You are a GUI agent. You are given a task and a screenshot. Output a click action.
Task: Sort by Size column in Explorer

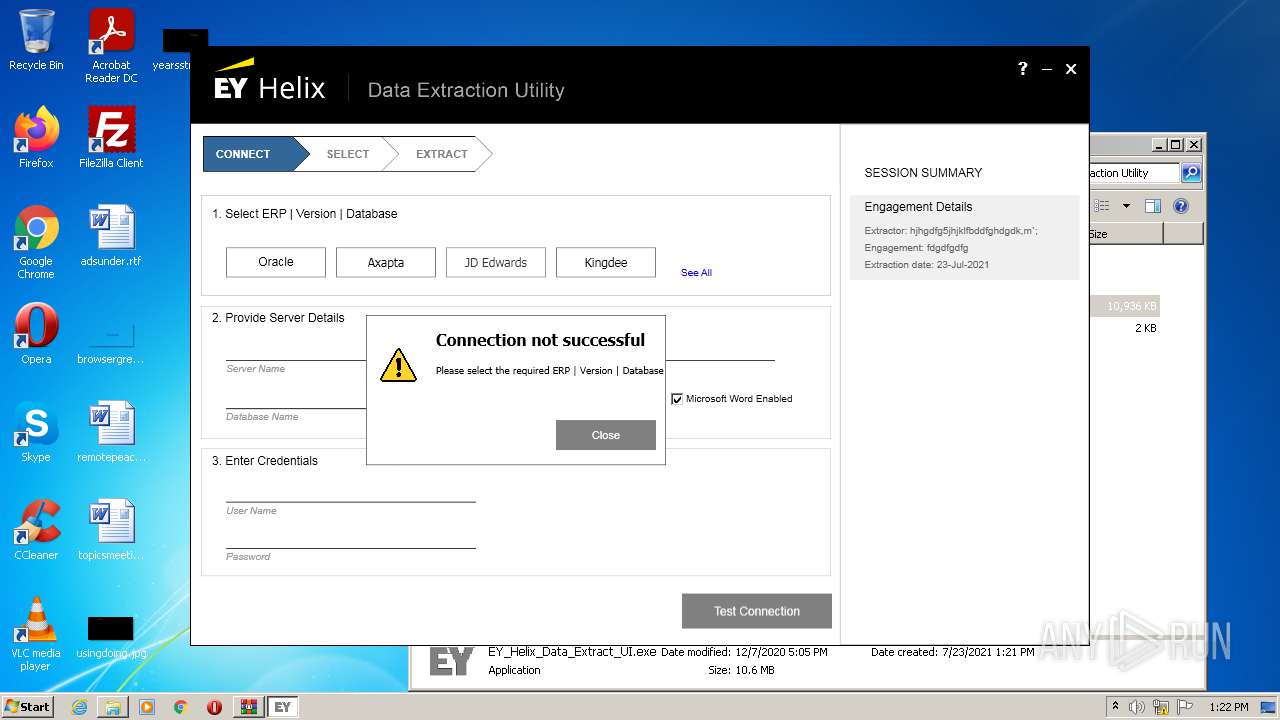click(1125, 234)
